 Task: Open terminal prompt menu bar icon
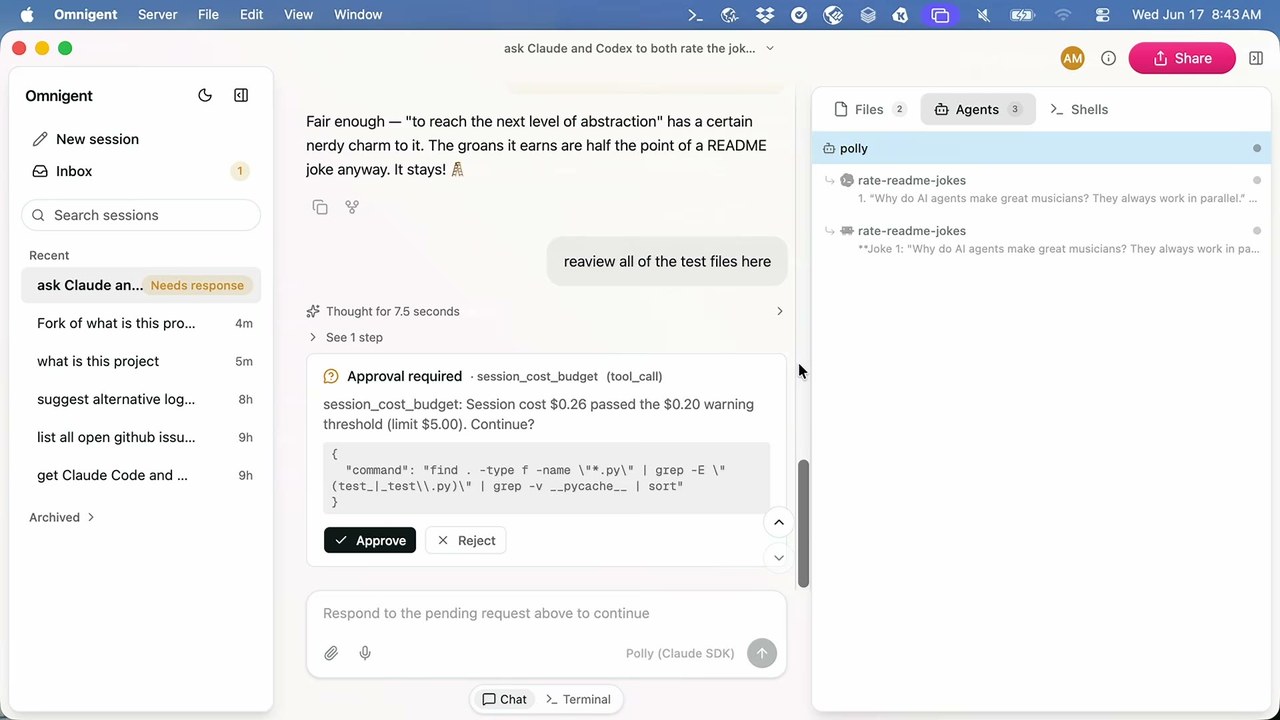[696, 14]
